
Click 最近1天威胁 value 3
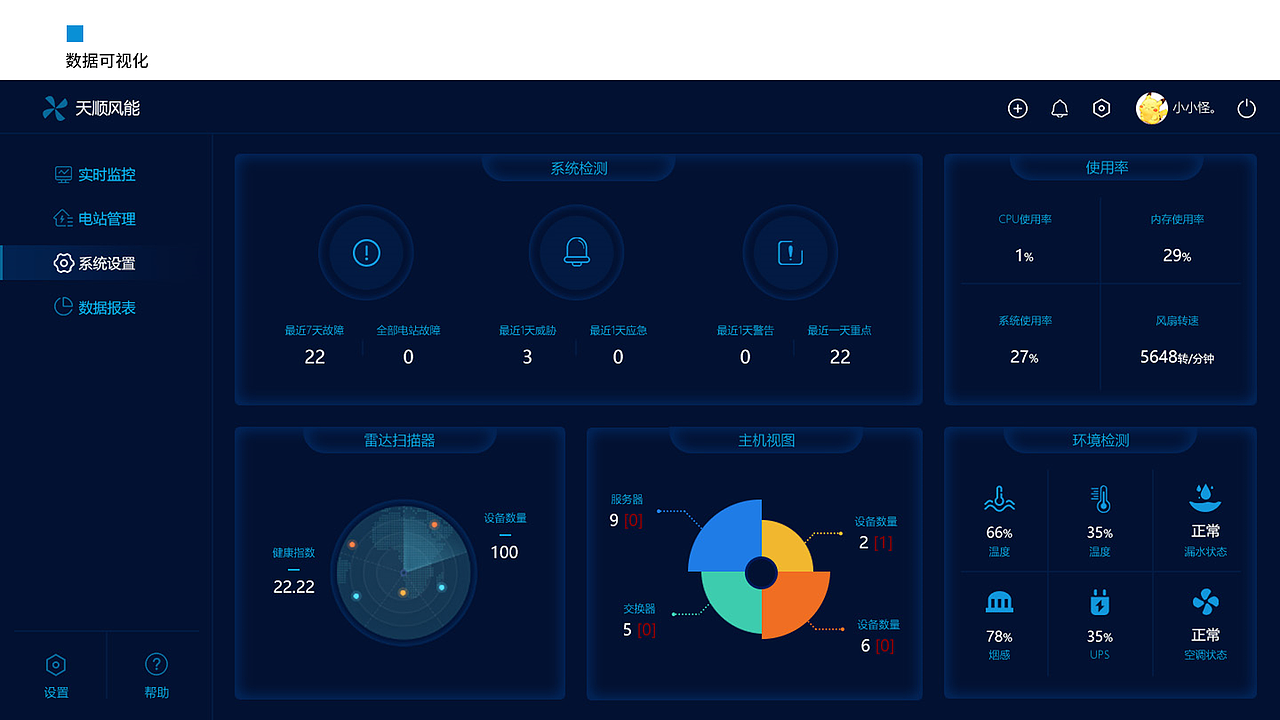[527, 357]
